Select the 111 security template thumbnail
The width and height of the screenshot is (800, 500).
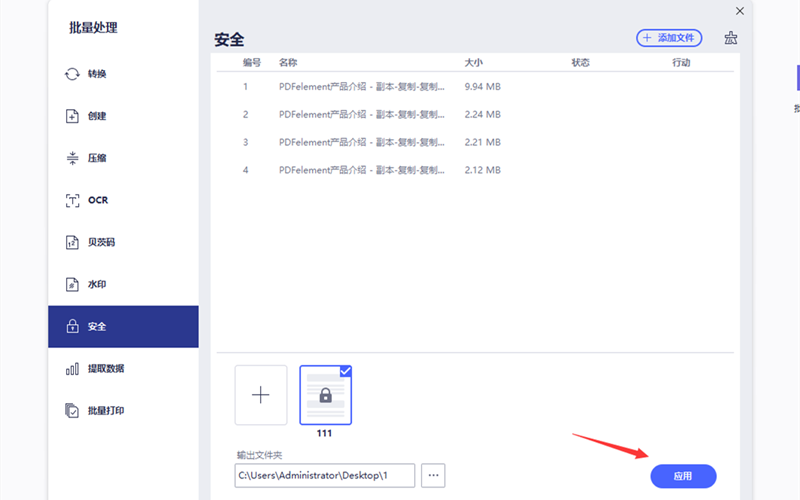click(x=326, y=395)
